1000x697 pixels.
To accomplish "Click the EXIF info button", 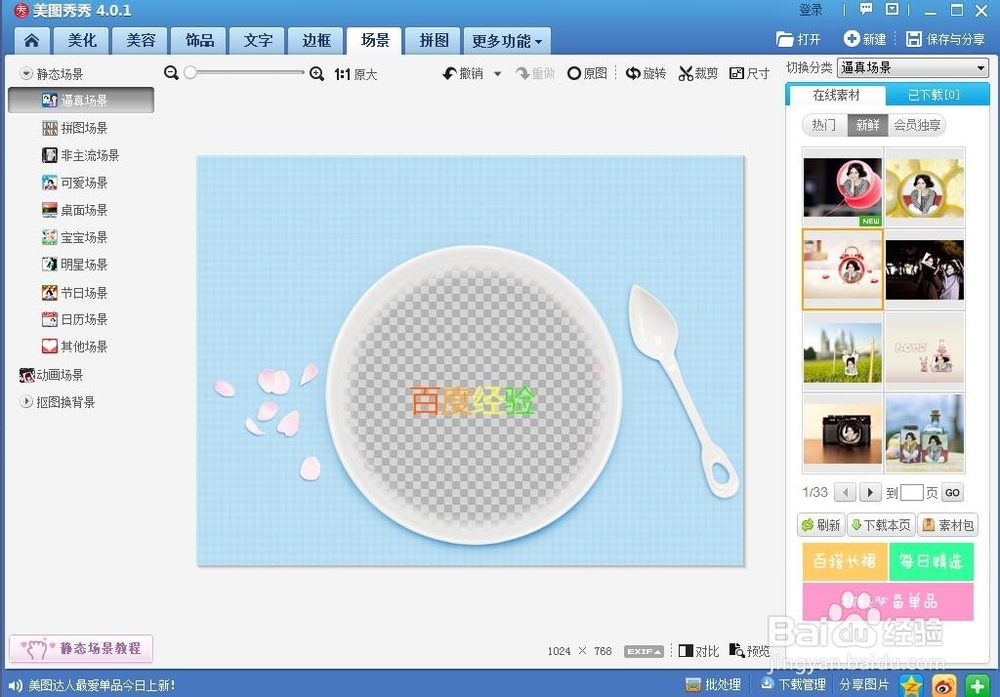I will coord(643,651).
